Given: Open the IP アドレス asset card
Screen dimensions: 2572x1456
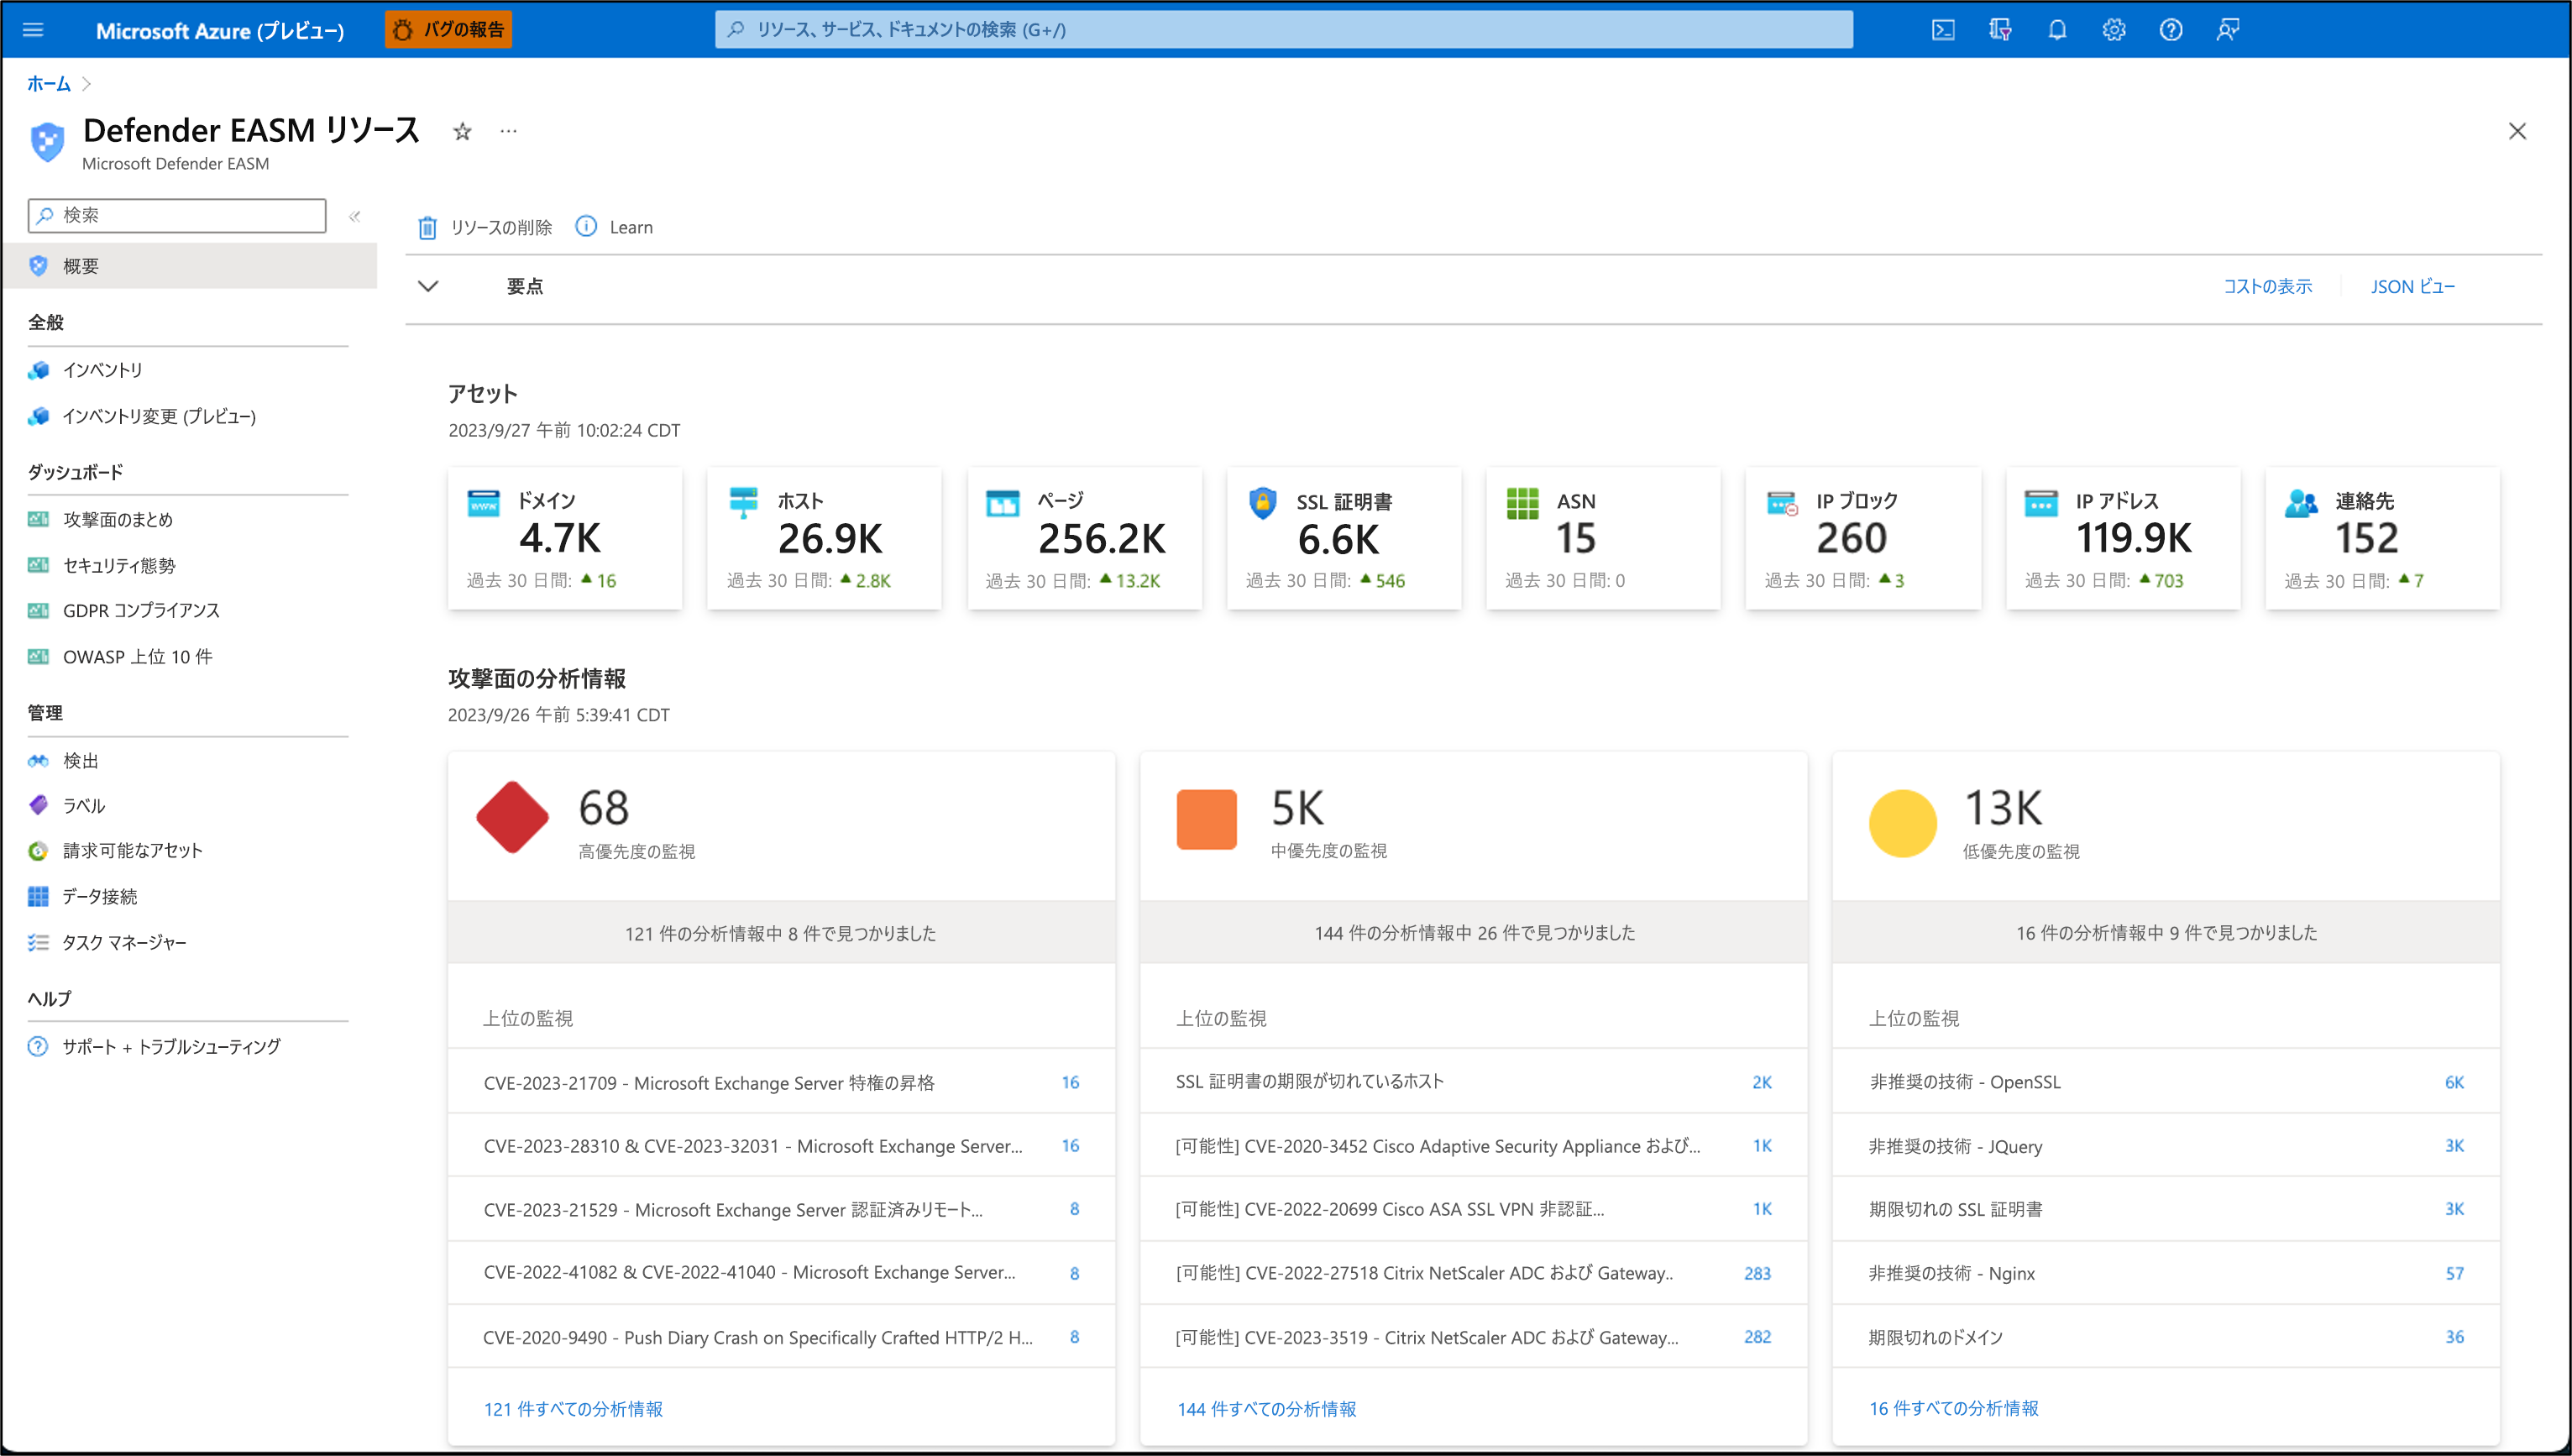Looking at the screenshot, I should click(2123, 538).
